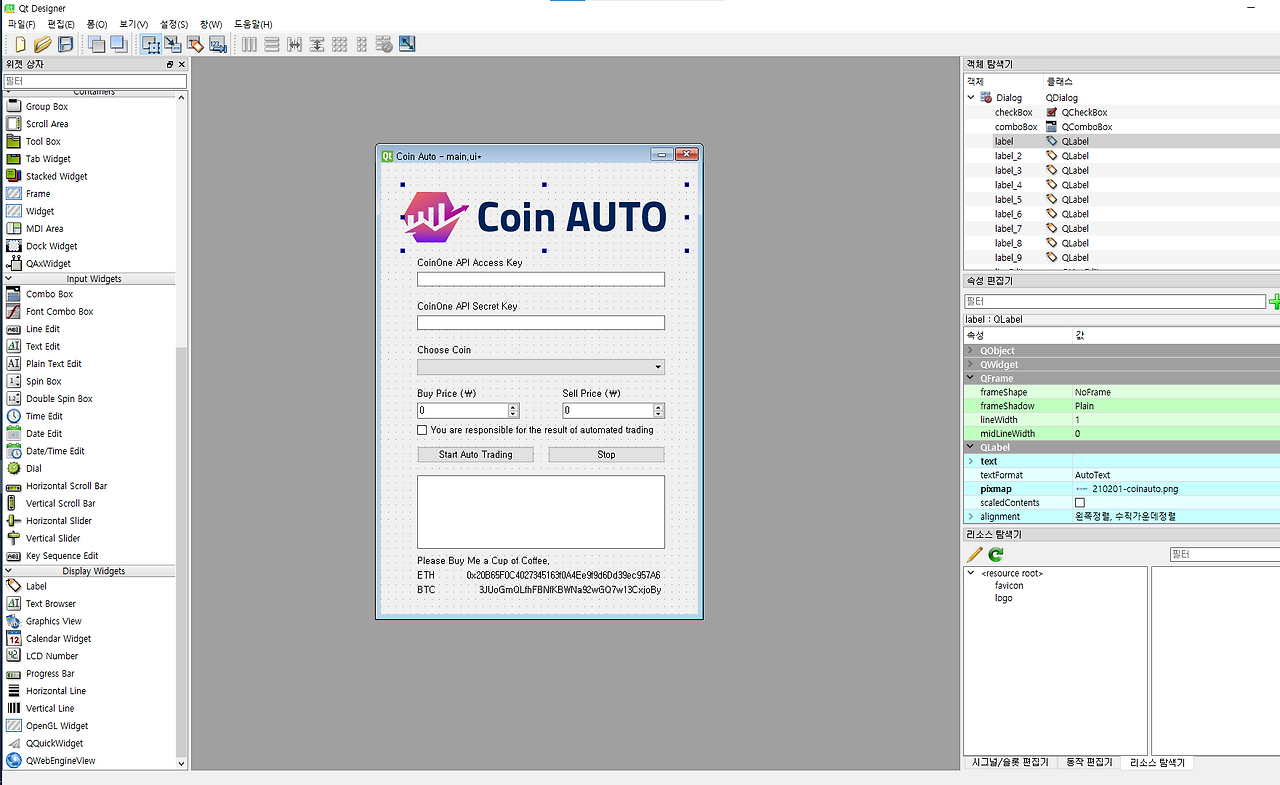This screenshot has height=785, width=1280.
Task: Click the Start Auto Trading button
Action: [x=475, y=455]
